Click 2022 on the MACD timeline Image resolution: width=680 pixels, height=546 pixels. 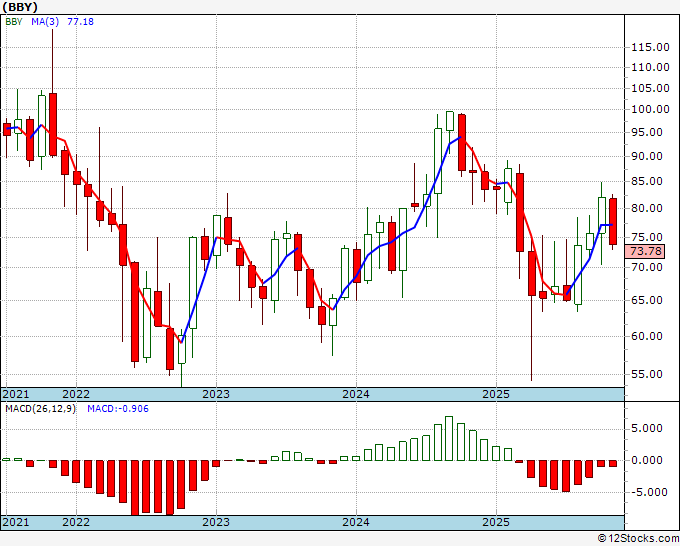point(76,522)
